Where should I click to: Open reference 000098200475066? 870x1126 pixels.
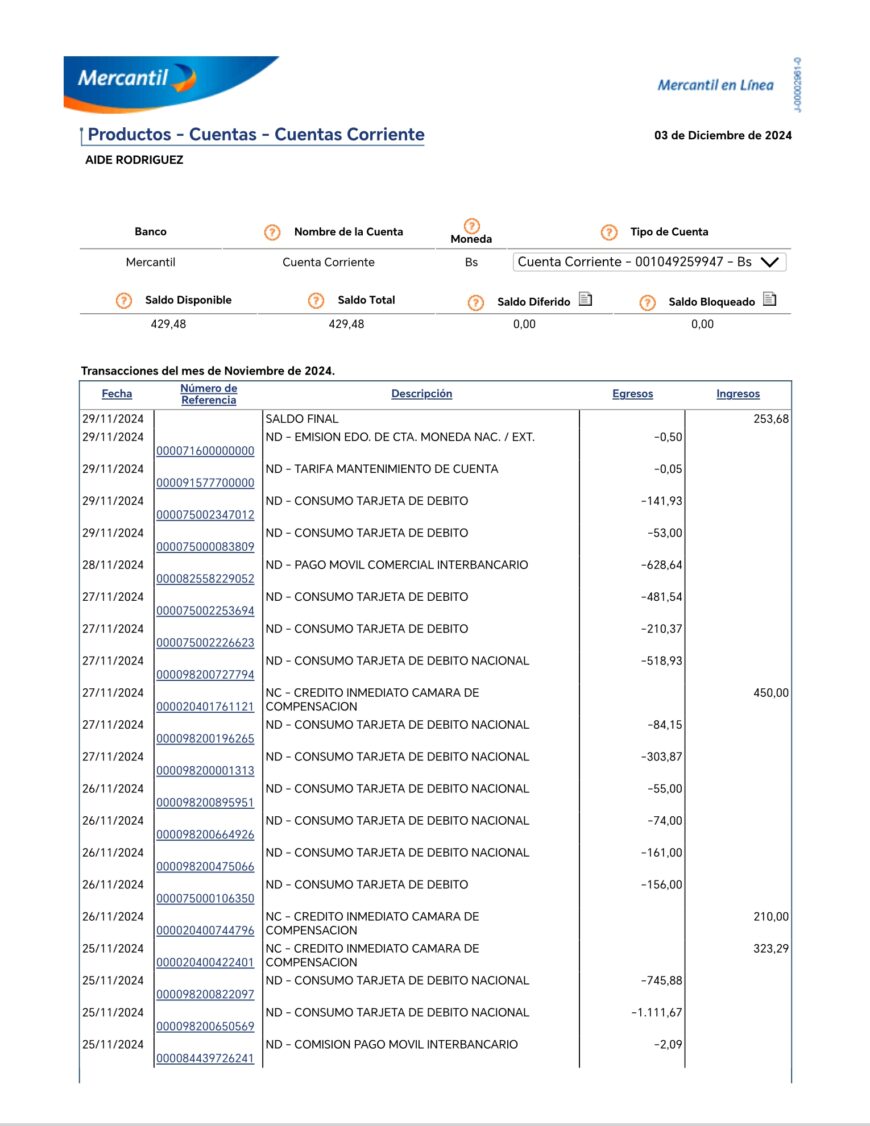click(x=205, y=866)
